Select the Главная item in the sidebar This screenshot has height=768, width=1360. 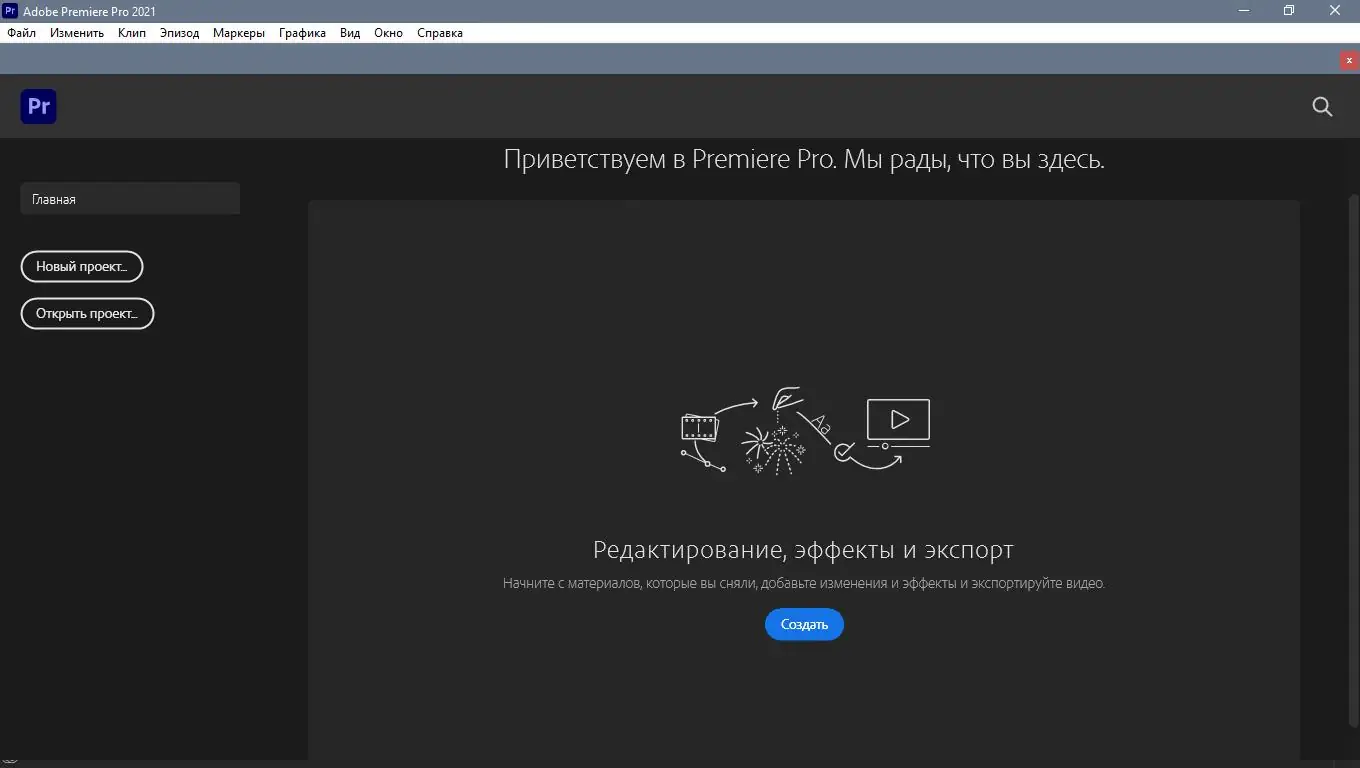click(129, 198)
